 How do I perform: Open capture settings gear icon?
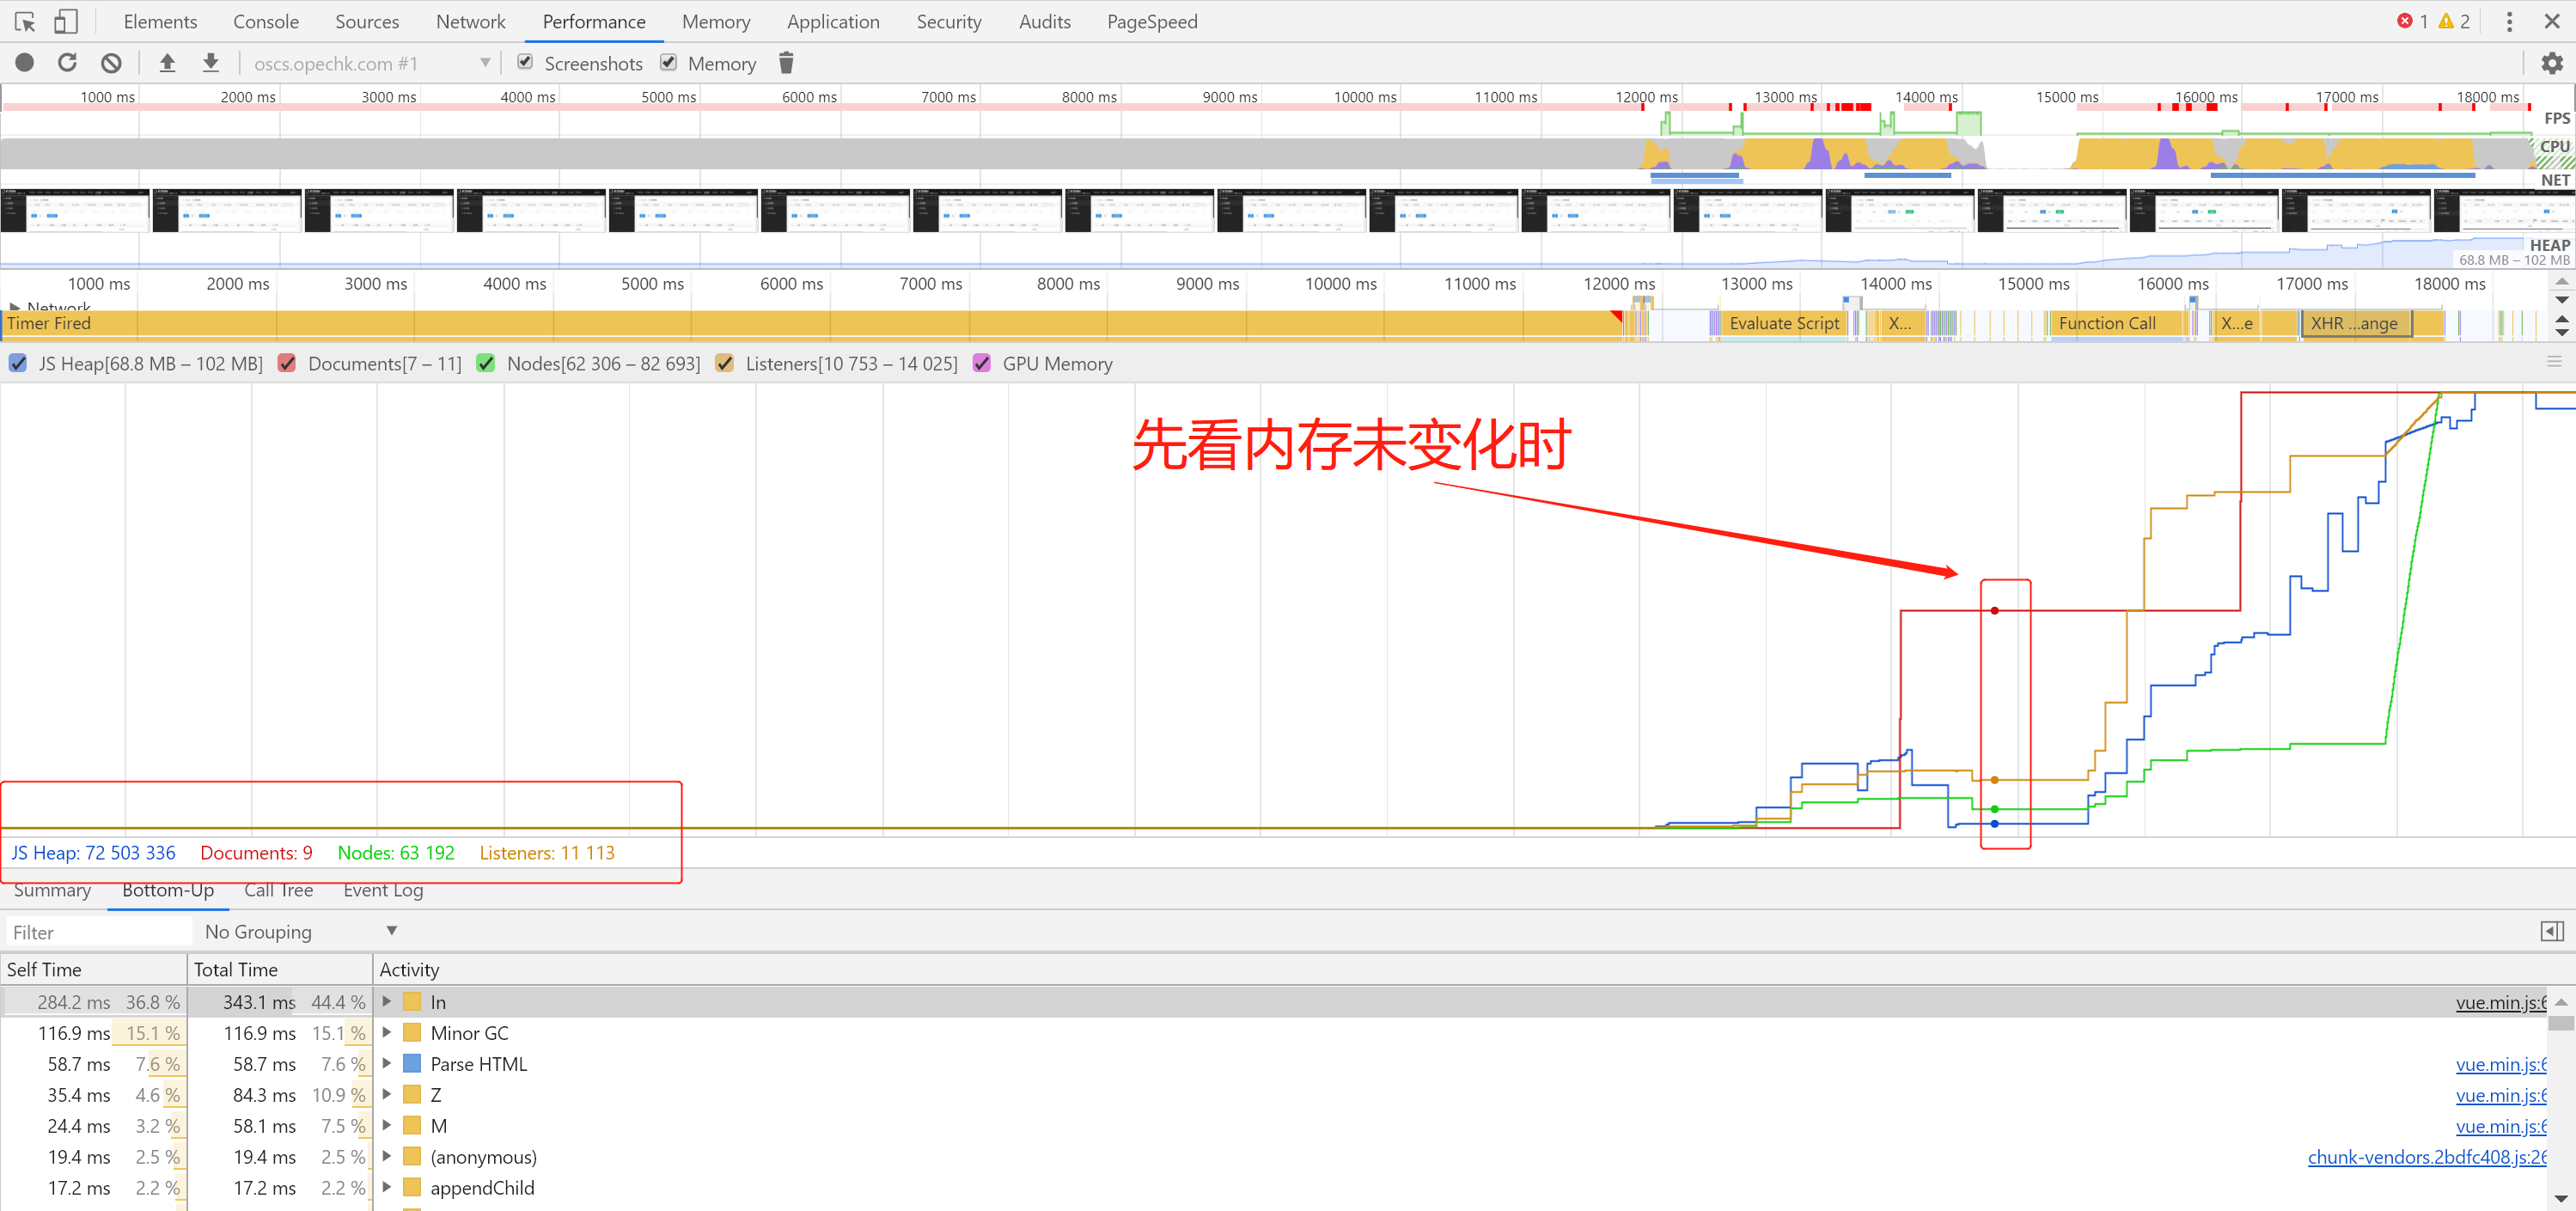[2552, 63]
